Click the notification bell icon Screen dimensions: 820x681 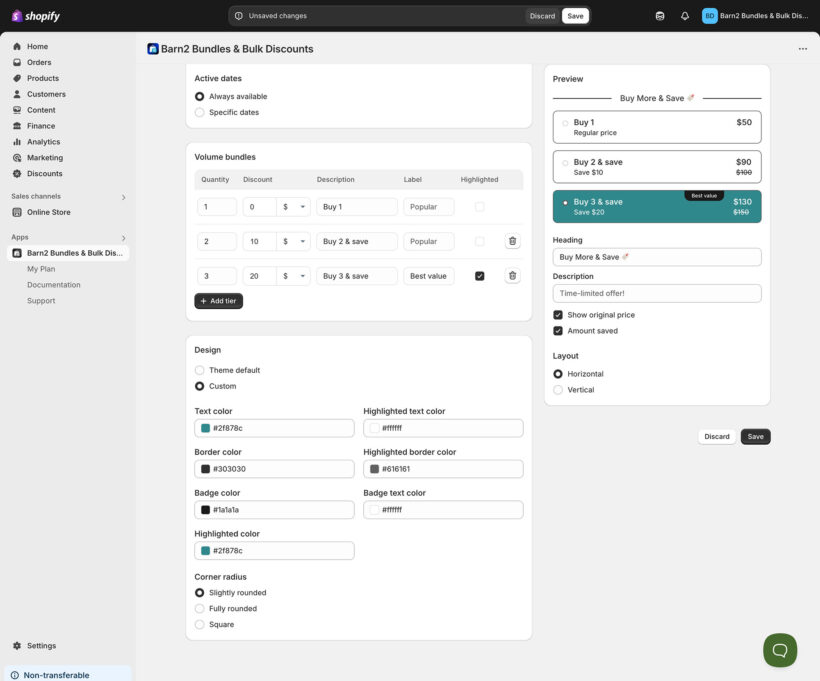pyautogui.click(x=685, y=16)
